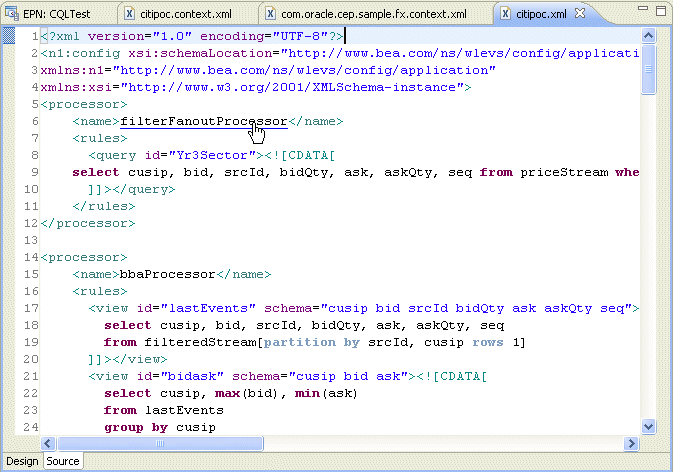Click the opening processor tag on line 14
Screen dimensions: 673x472
84,257
